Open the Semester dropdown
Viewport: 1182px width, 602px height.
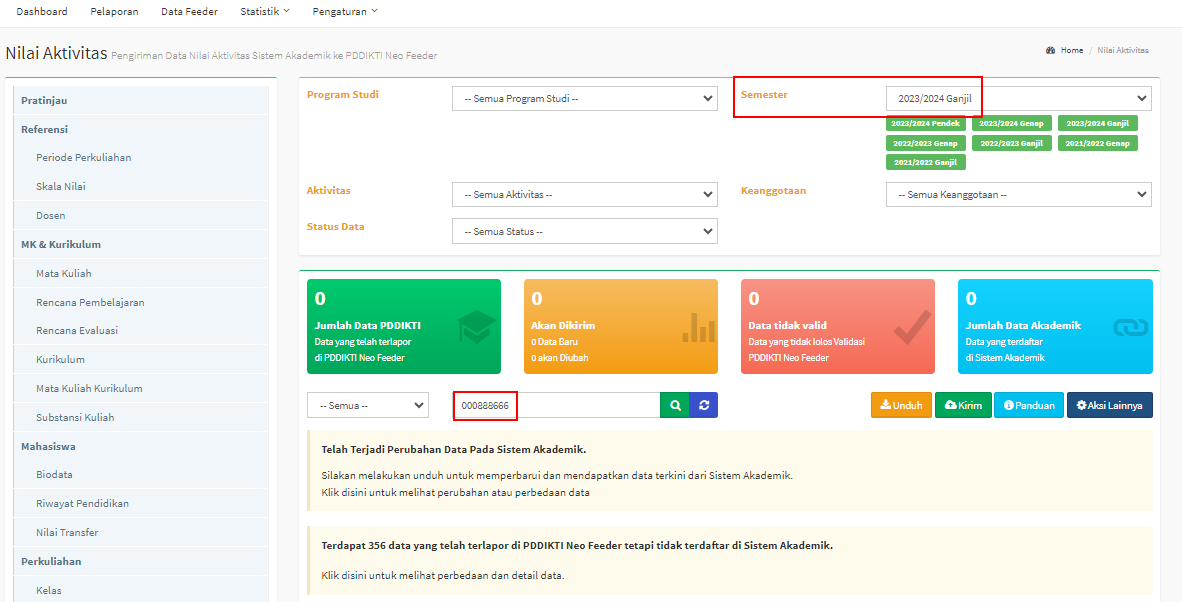[1018, 99]
